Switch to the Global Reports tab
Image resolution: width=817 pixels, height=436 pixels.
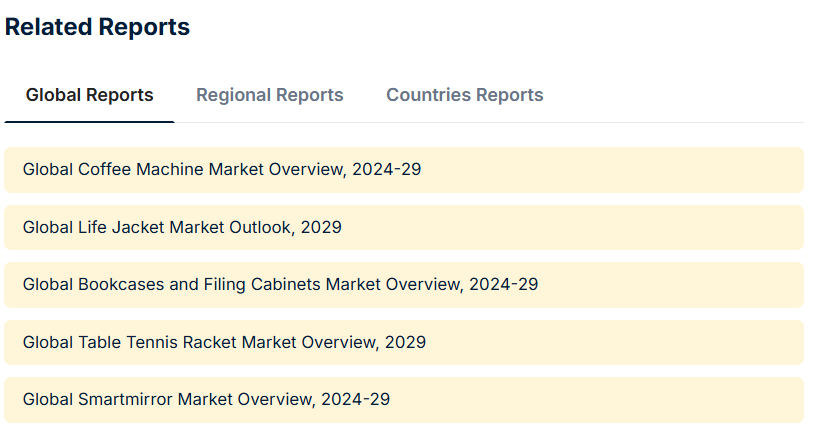tap(89, 95)
